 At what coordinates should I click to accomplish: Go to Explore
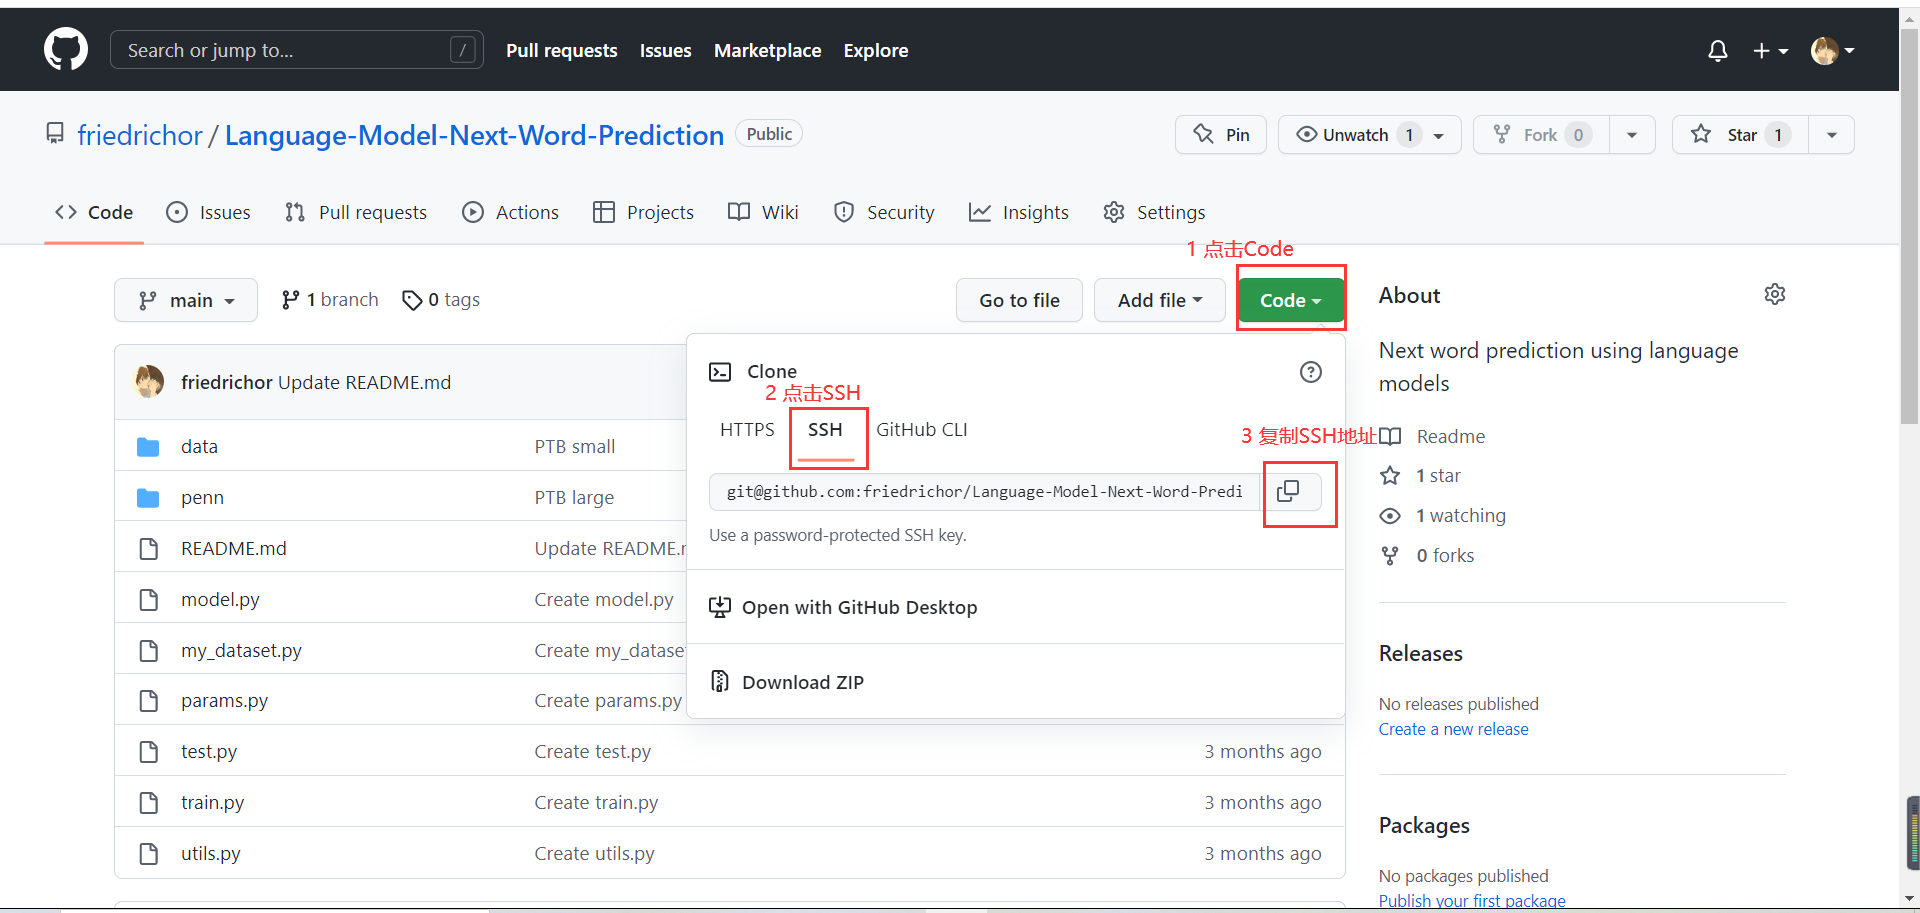coord(876,50)
